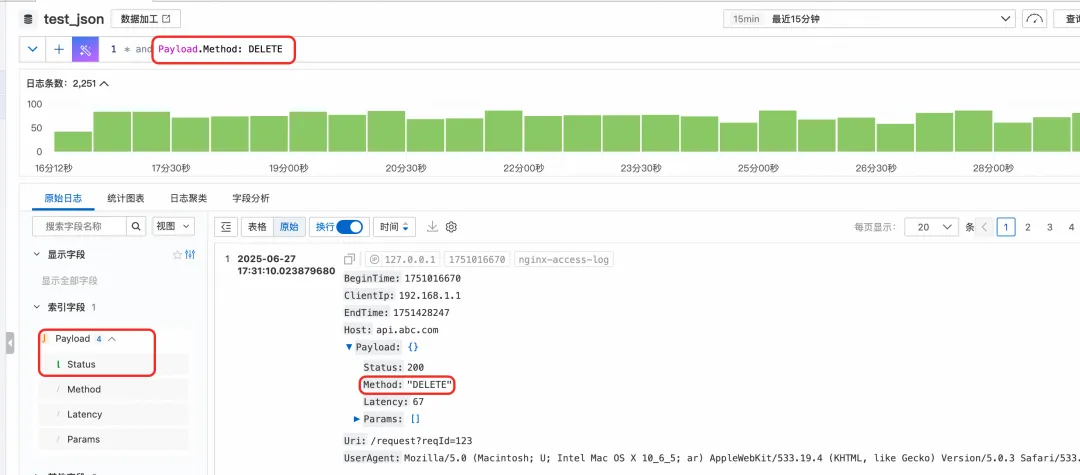1080x475 pixels.
Task: Open the 视图 view dropdown
Action: click(x=173, y=227)
